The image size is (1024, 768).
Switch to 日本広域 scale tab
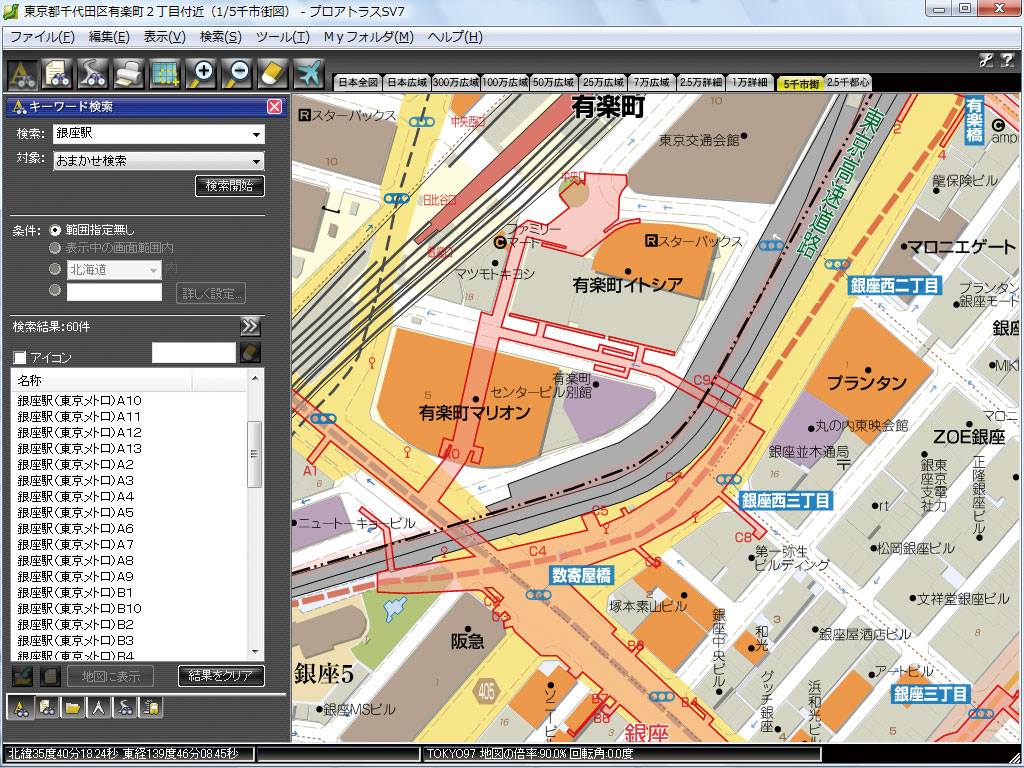pos(407,82)
